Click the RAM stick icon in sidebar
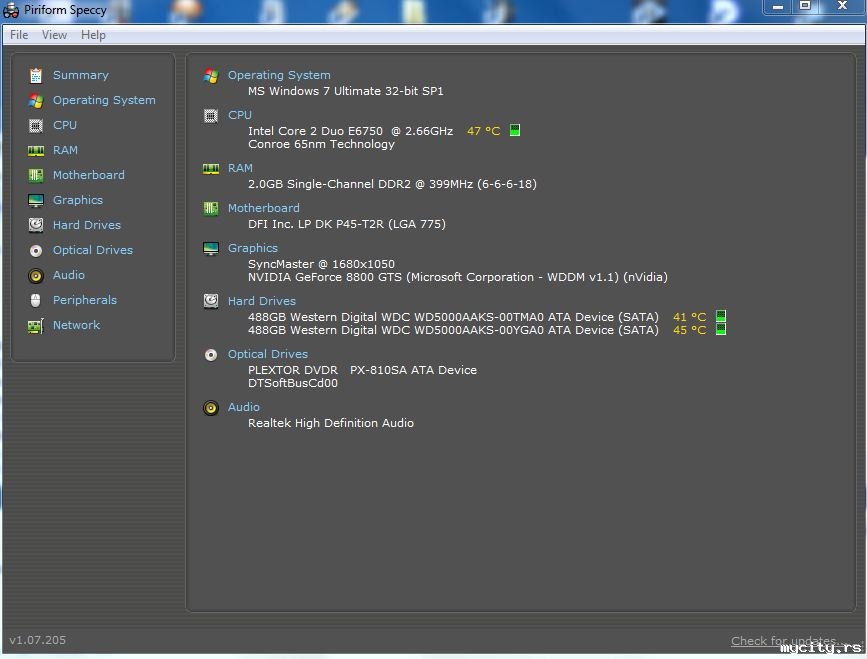The height and width of the screenshot is (659, 867). click(36, 150)
